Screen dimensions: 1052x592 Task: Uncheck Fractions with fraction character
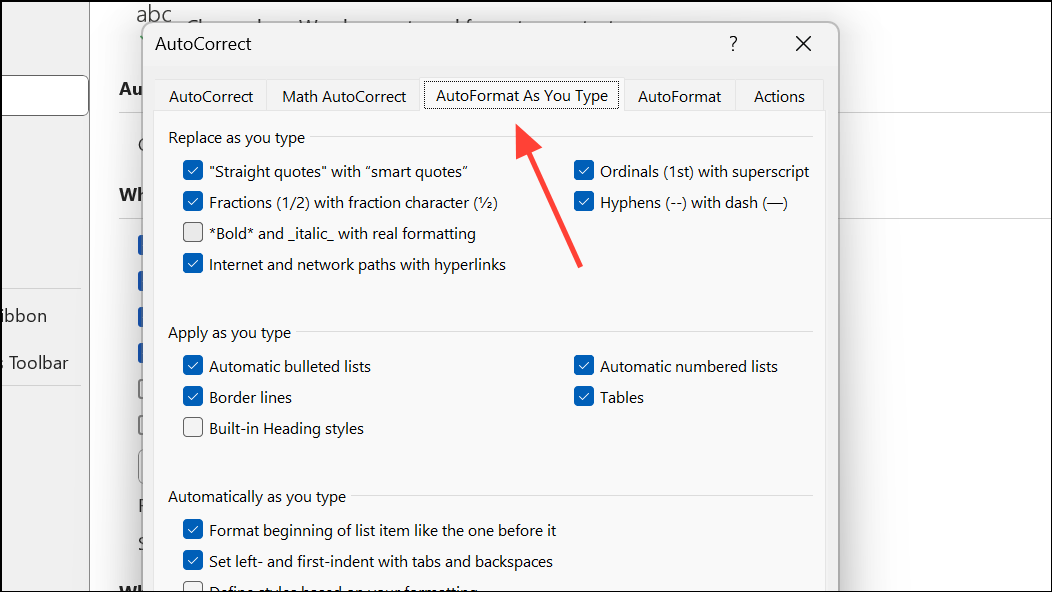[193, 201]
